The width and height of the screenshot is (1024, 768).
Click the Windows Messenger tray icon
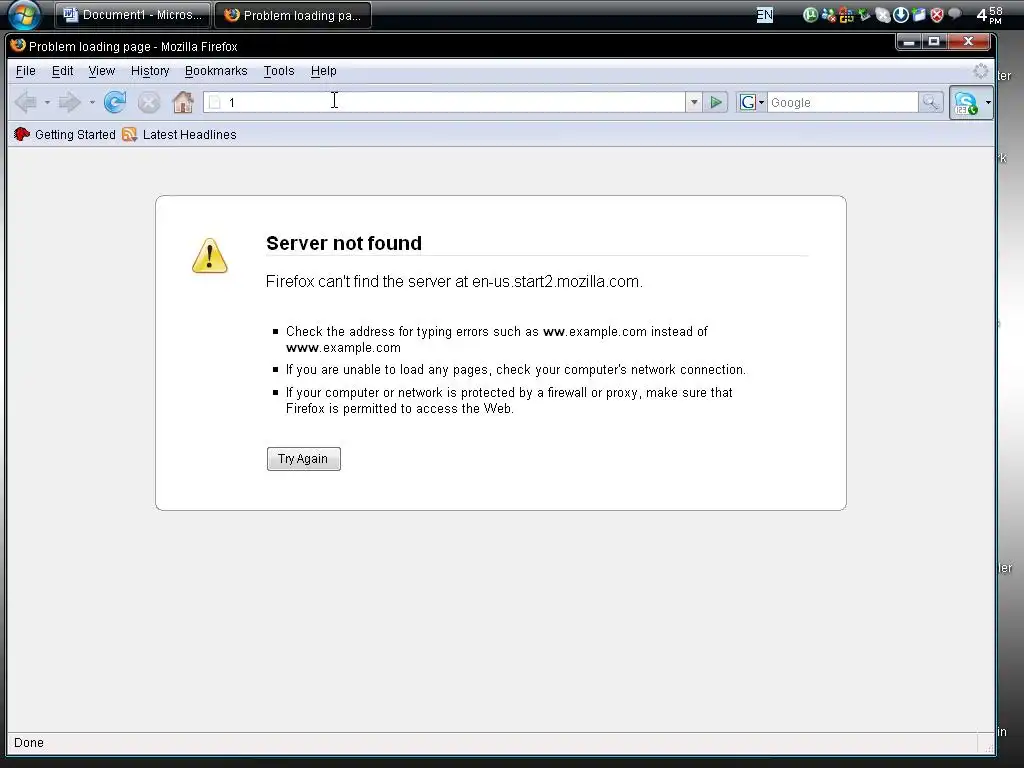[x=828, y=15]
